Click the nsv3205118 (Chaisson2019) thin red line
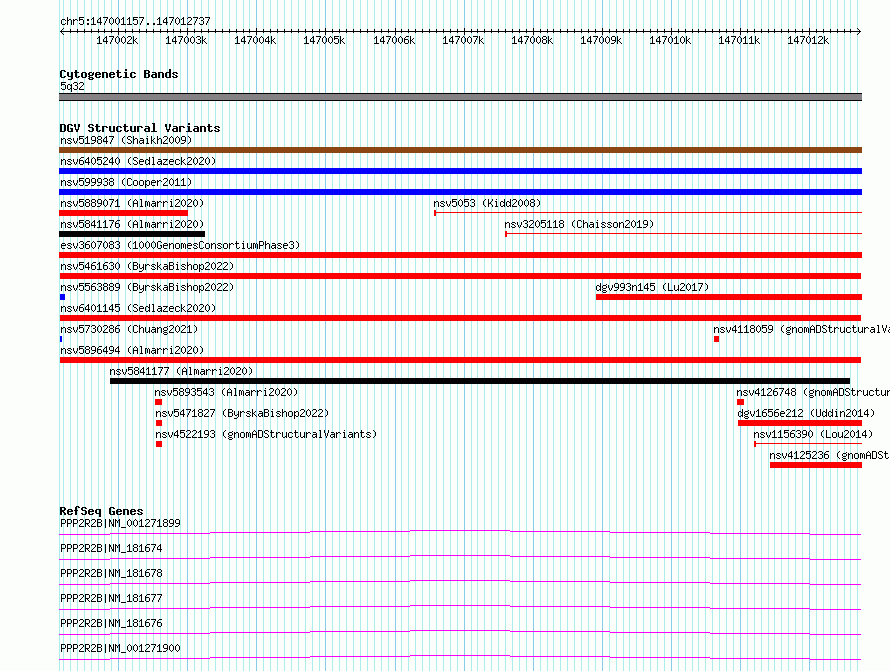890x671 pixels. click(x=683, y=234)
